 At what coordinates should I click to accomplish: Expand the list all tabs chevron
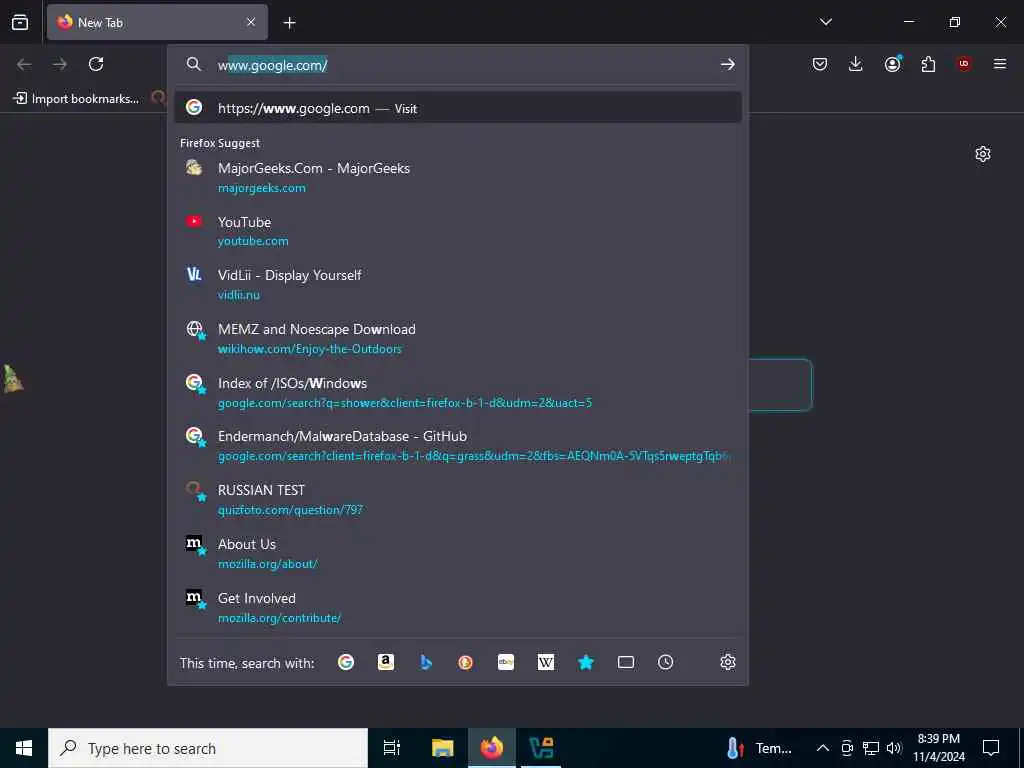coord(825,22)
